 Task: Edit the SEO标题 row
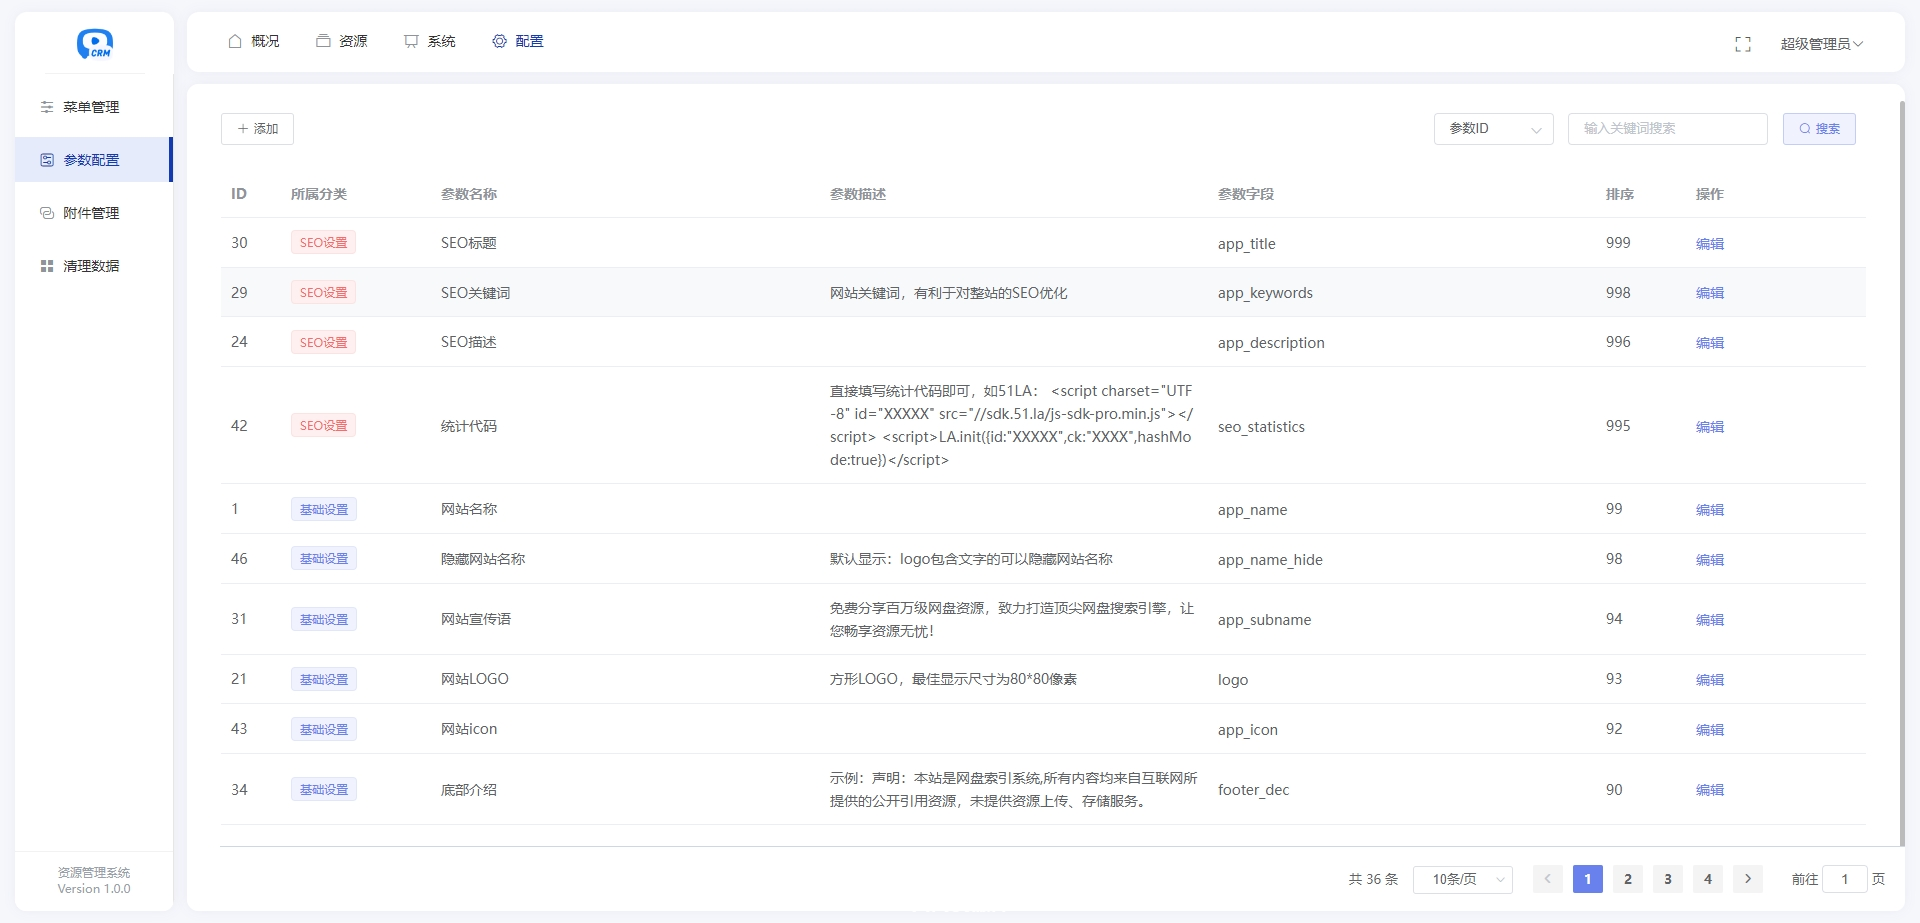[1710, 244]
